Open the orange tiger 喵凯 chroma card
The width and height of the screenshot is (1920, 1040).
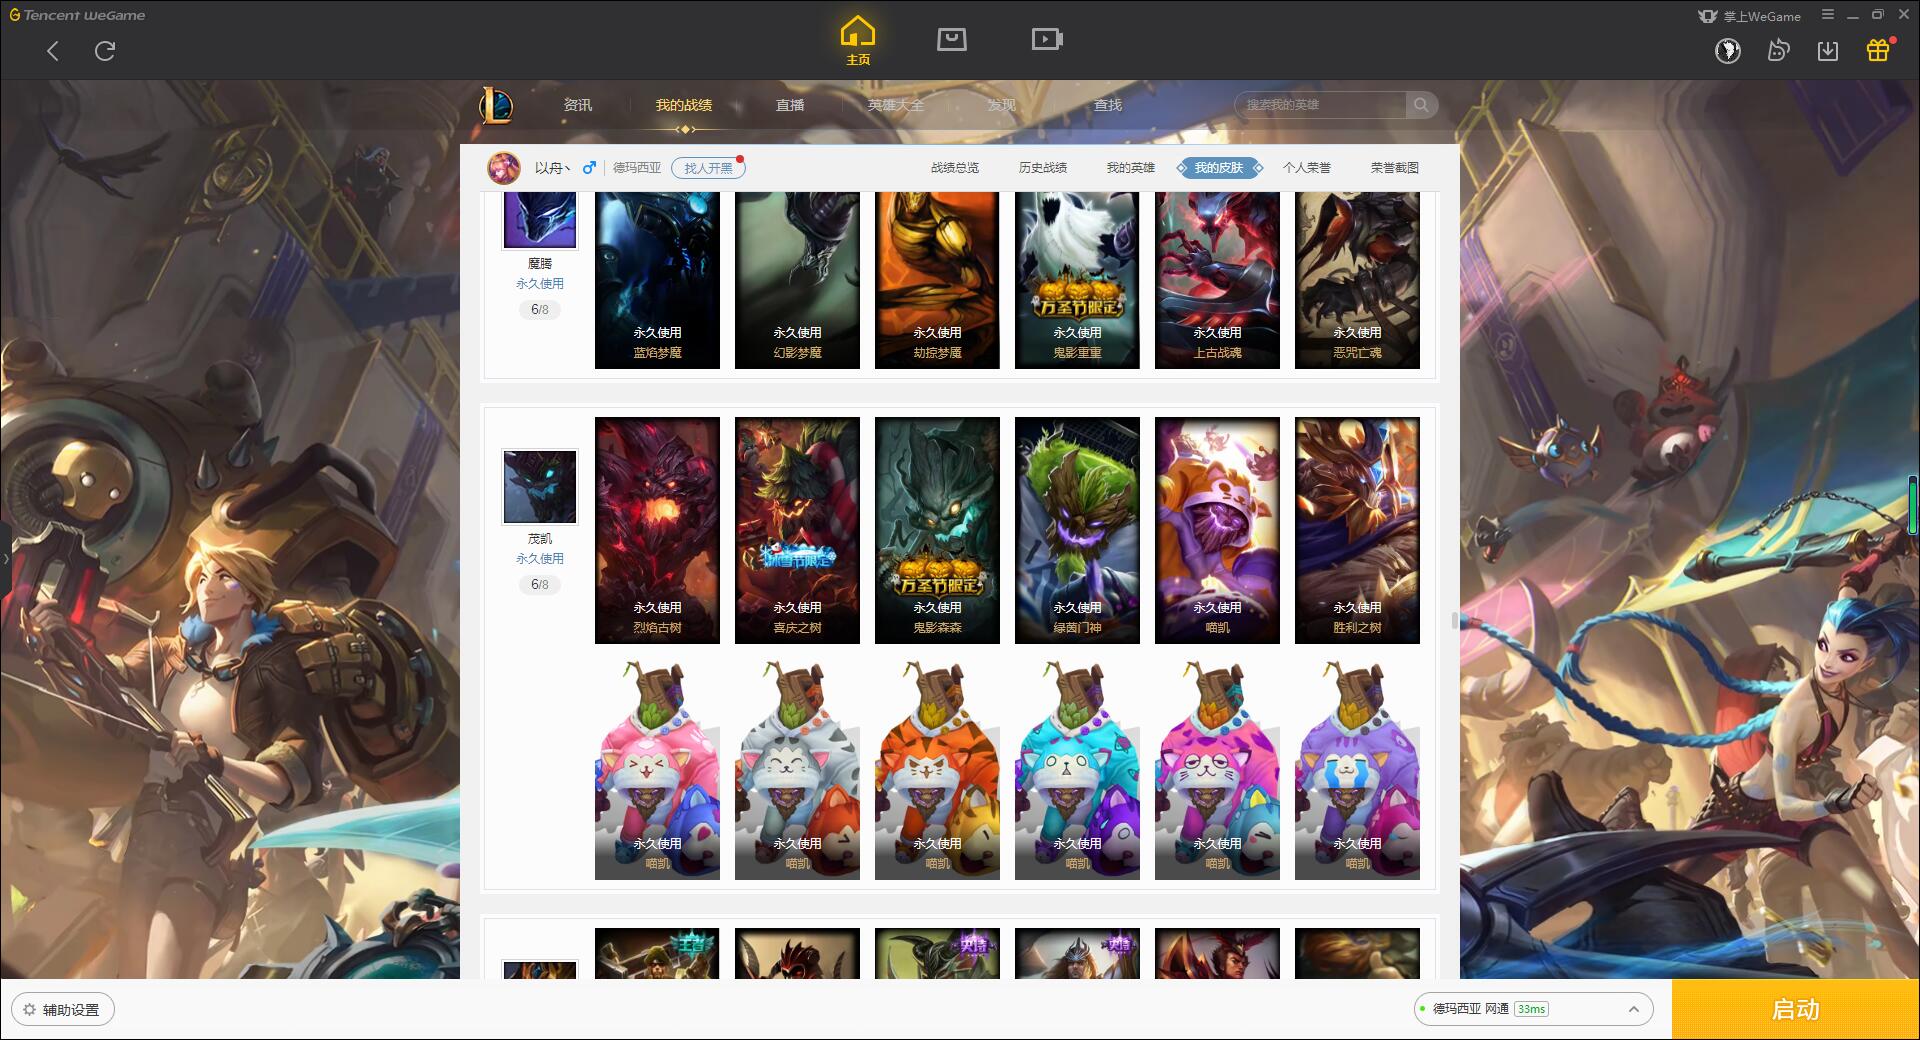pos(937,769)
